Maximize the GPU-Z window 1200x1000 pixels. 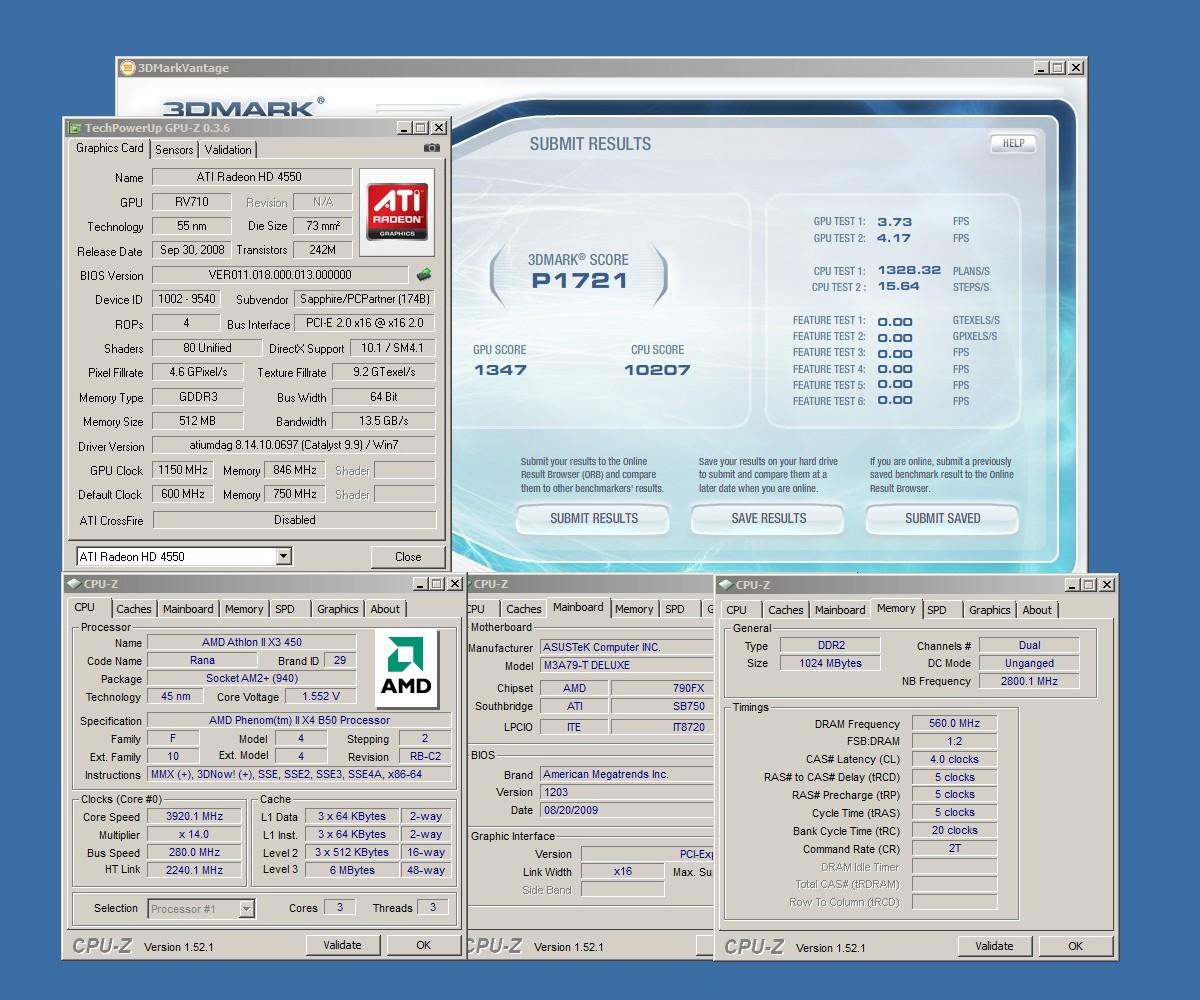(421, 128)
